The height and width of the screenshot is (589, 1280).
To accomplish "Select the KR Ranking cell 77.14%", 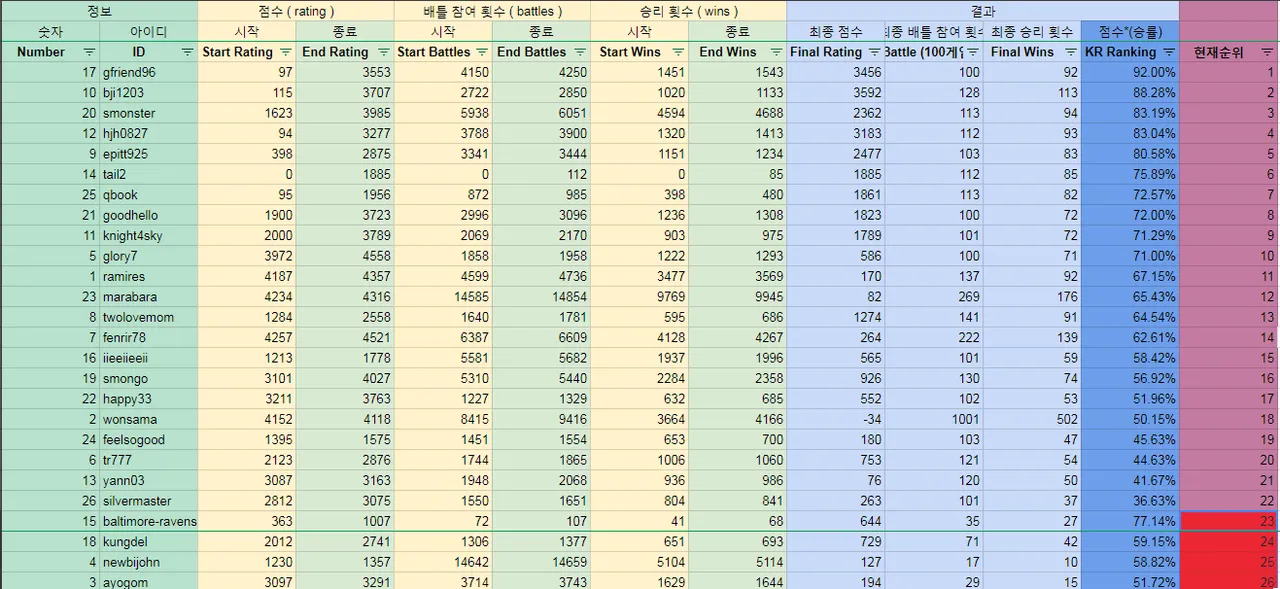I will (1130, 522).
